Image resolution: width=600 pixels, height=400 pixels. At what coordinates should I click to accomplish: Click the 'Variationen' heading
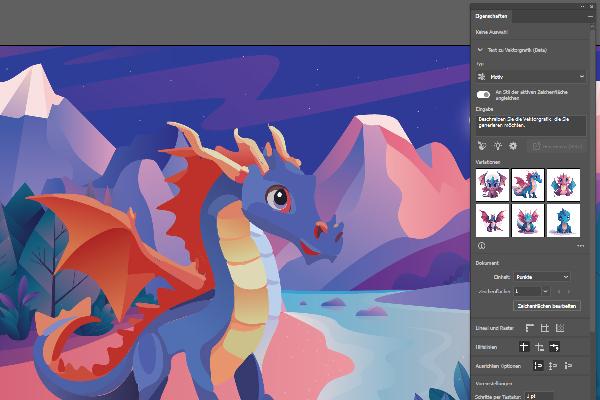click(x=488, y=162)
